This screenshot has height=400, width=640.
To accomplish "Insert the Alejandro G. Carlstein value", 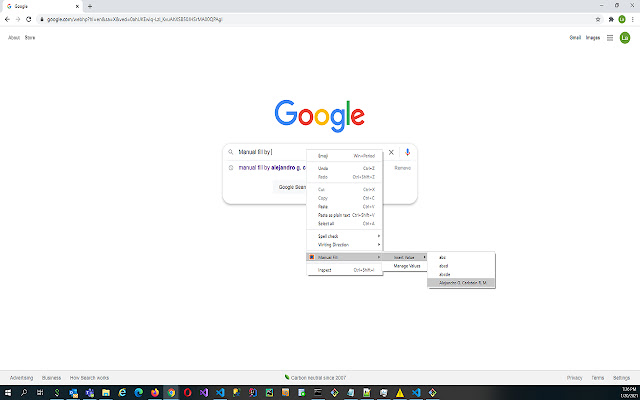I will pos(461,283).
